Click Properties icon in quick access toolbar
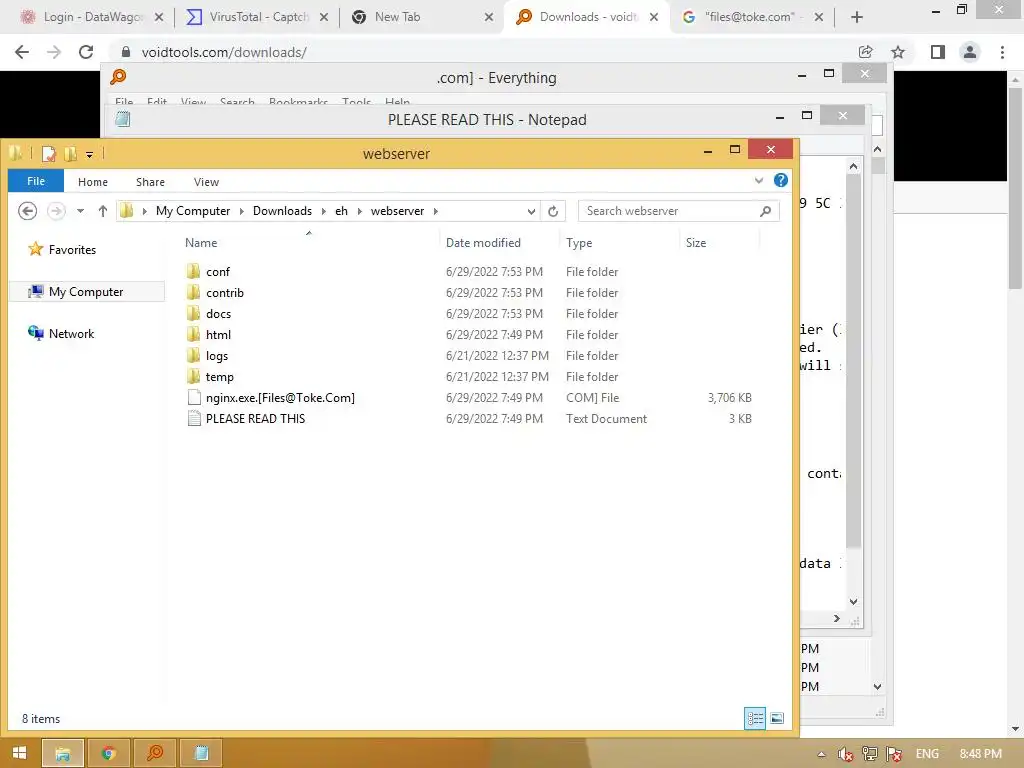Screen dimensions: 1024x768 pyautogui.click(x=48, y=154)
